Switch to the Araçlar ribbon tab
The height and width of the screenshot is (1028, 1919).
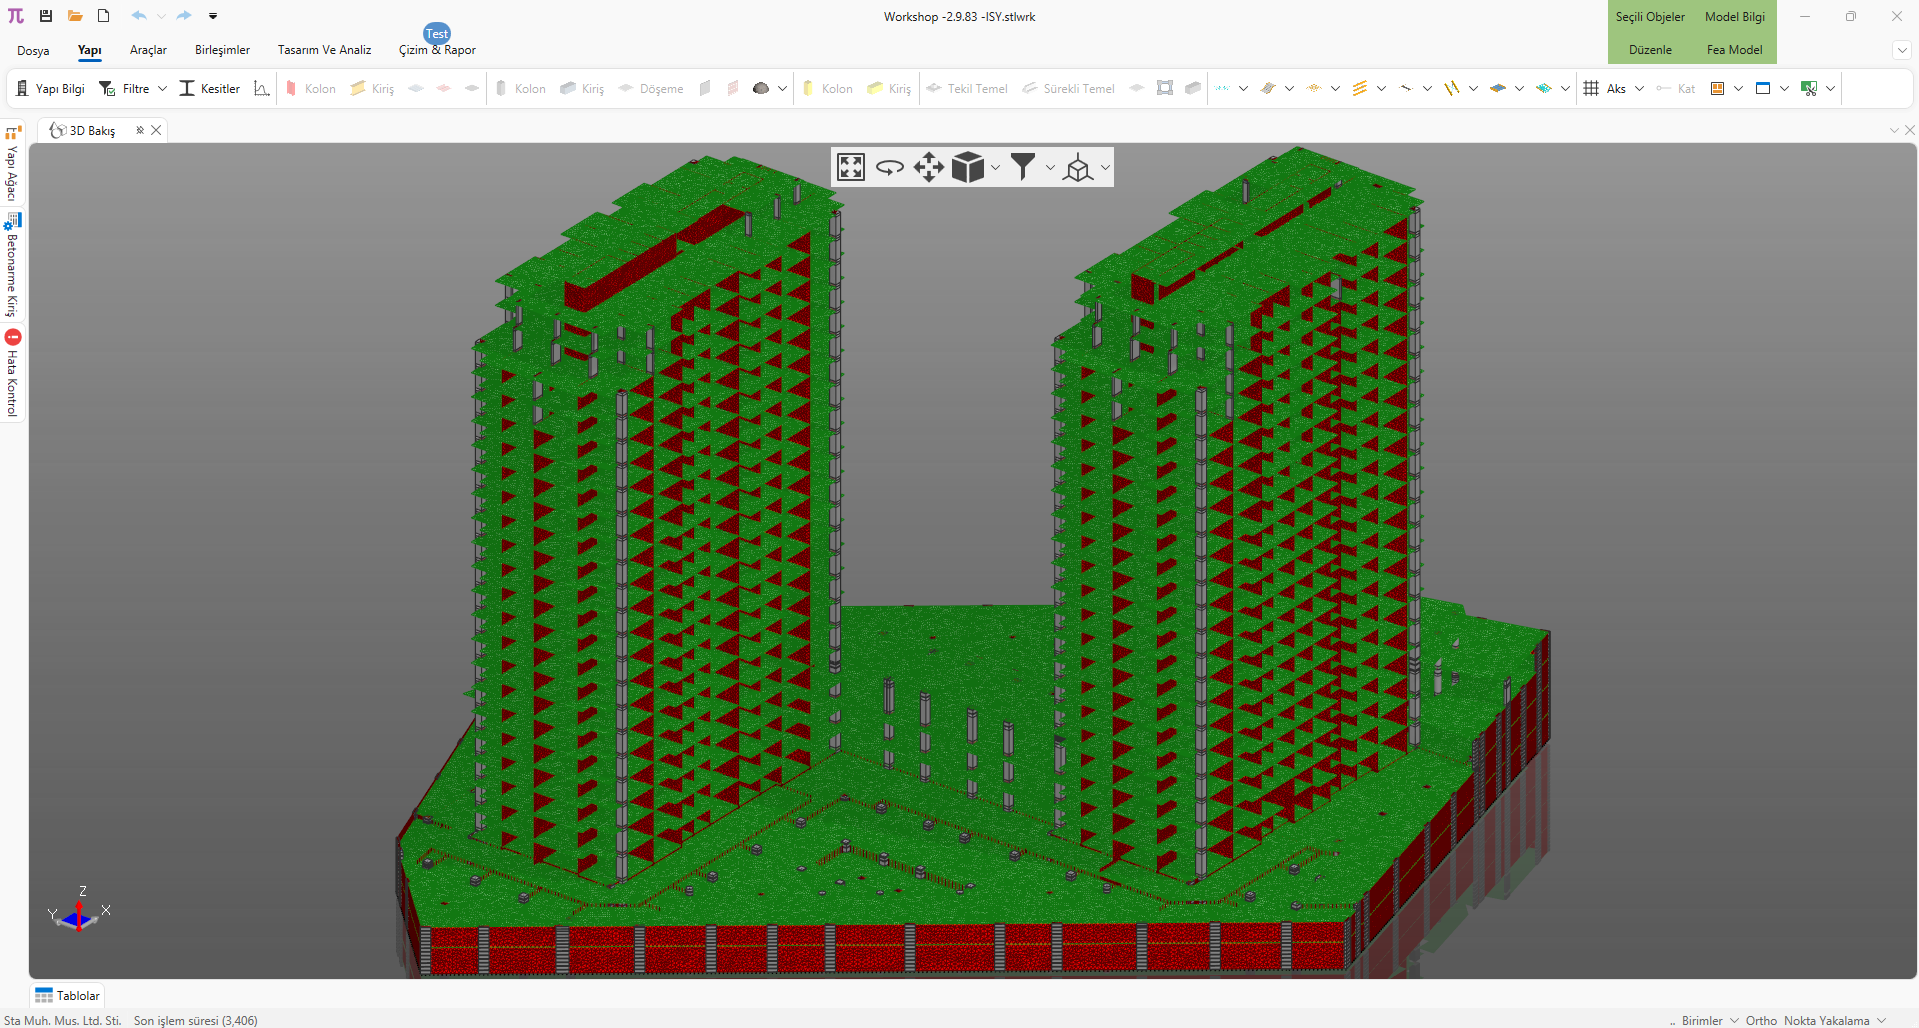tap(148, 50)
